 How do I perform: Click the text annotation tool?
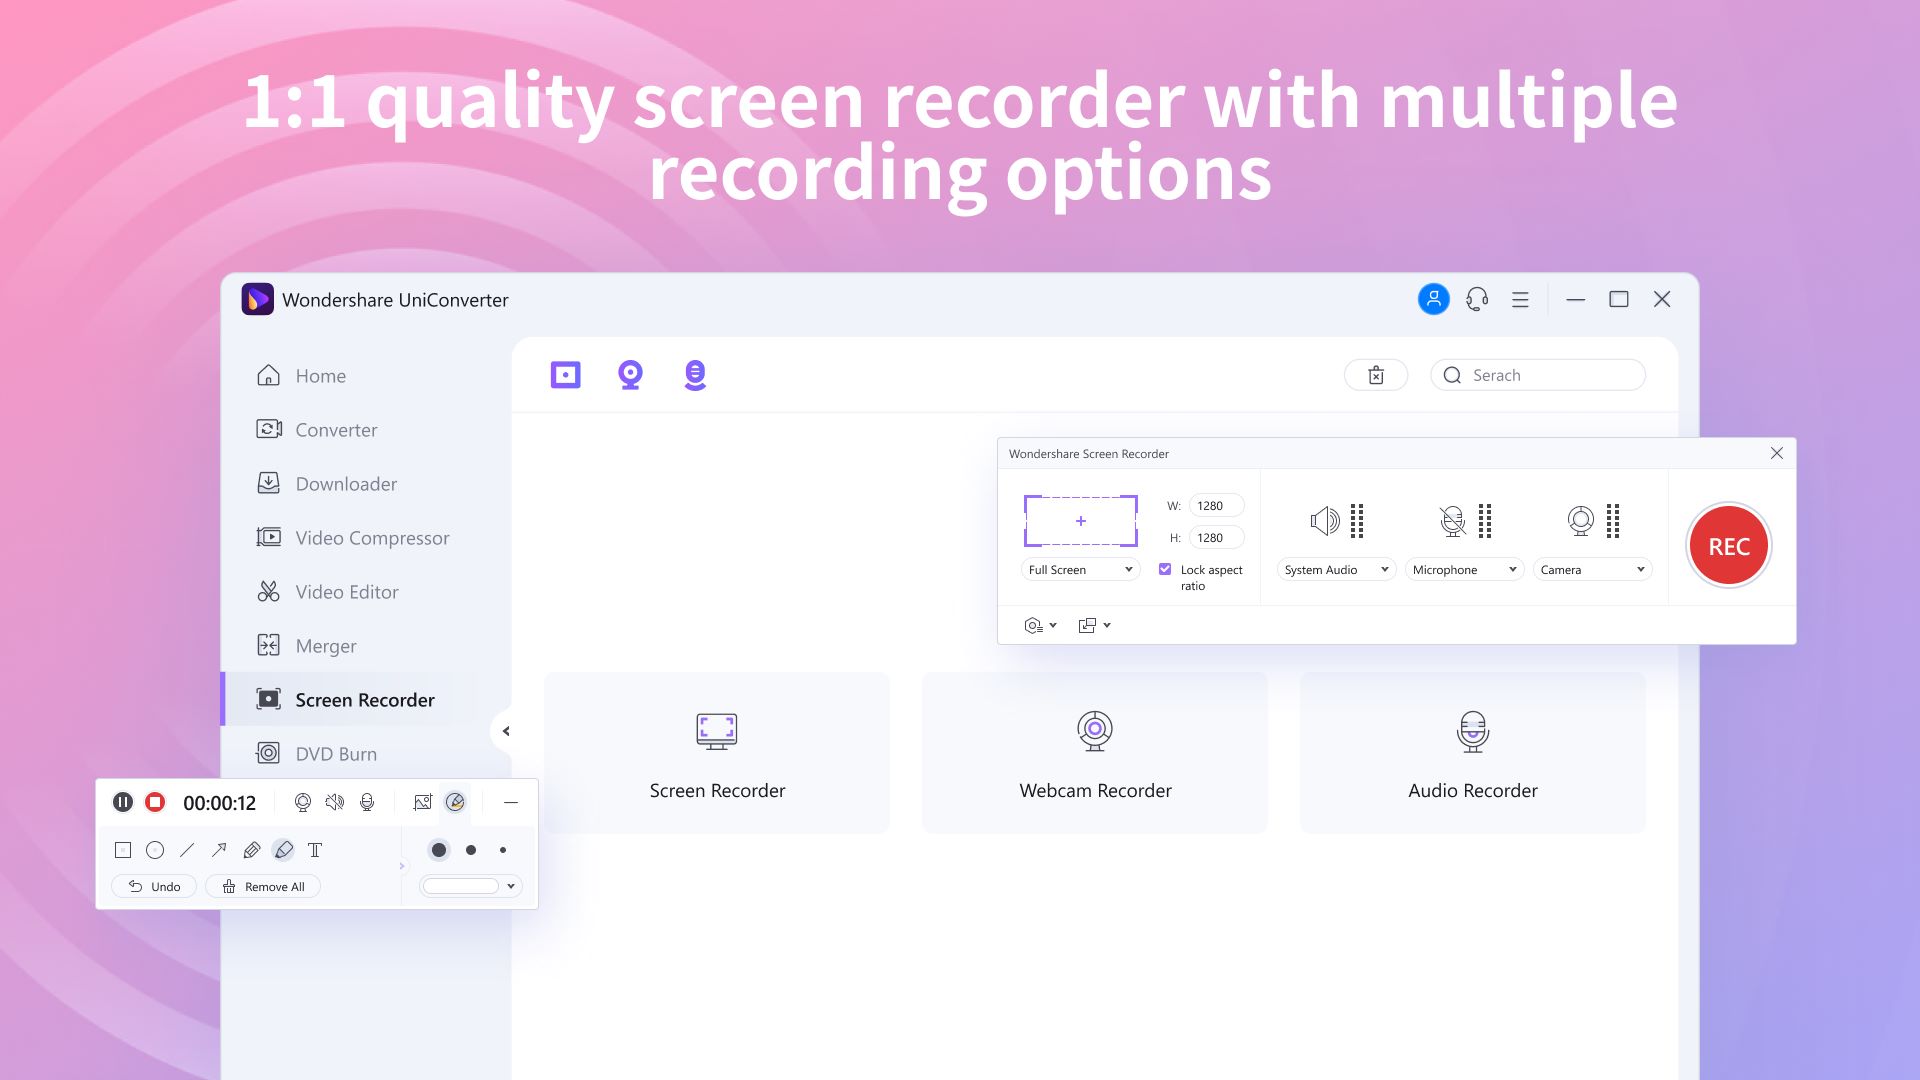[314, 849]
